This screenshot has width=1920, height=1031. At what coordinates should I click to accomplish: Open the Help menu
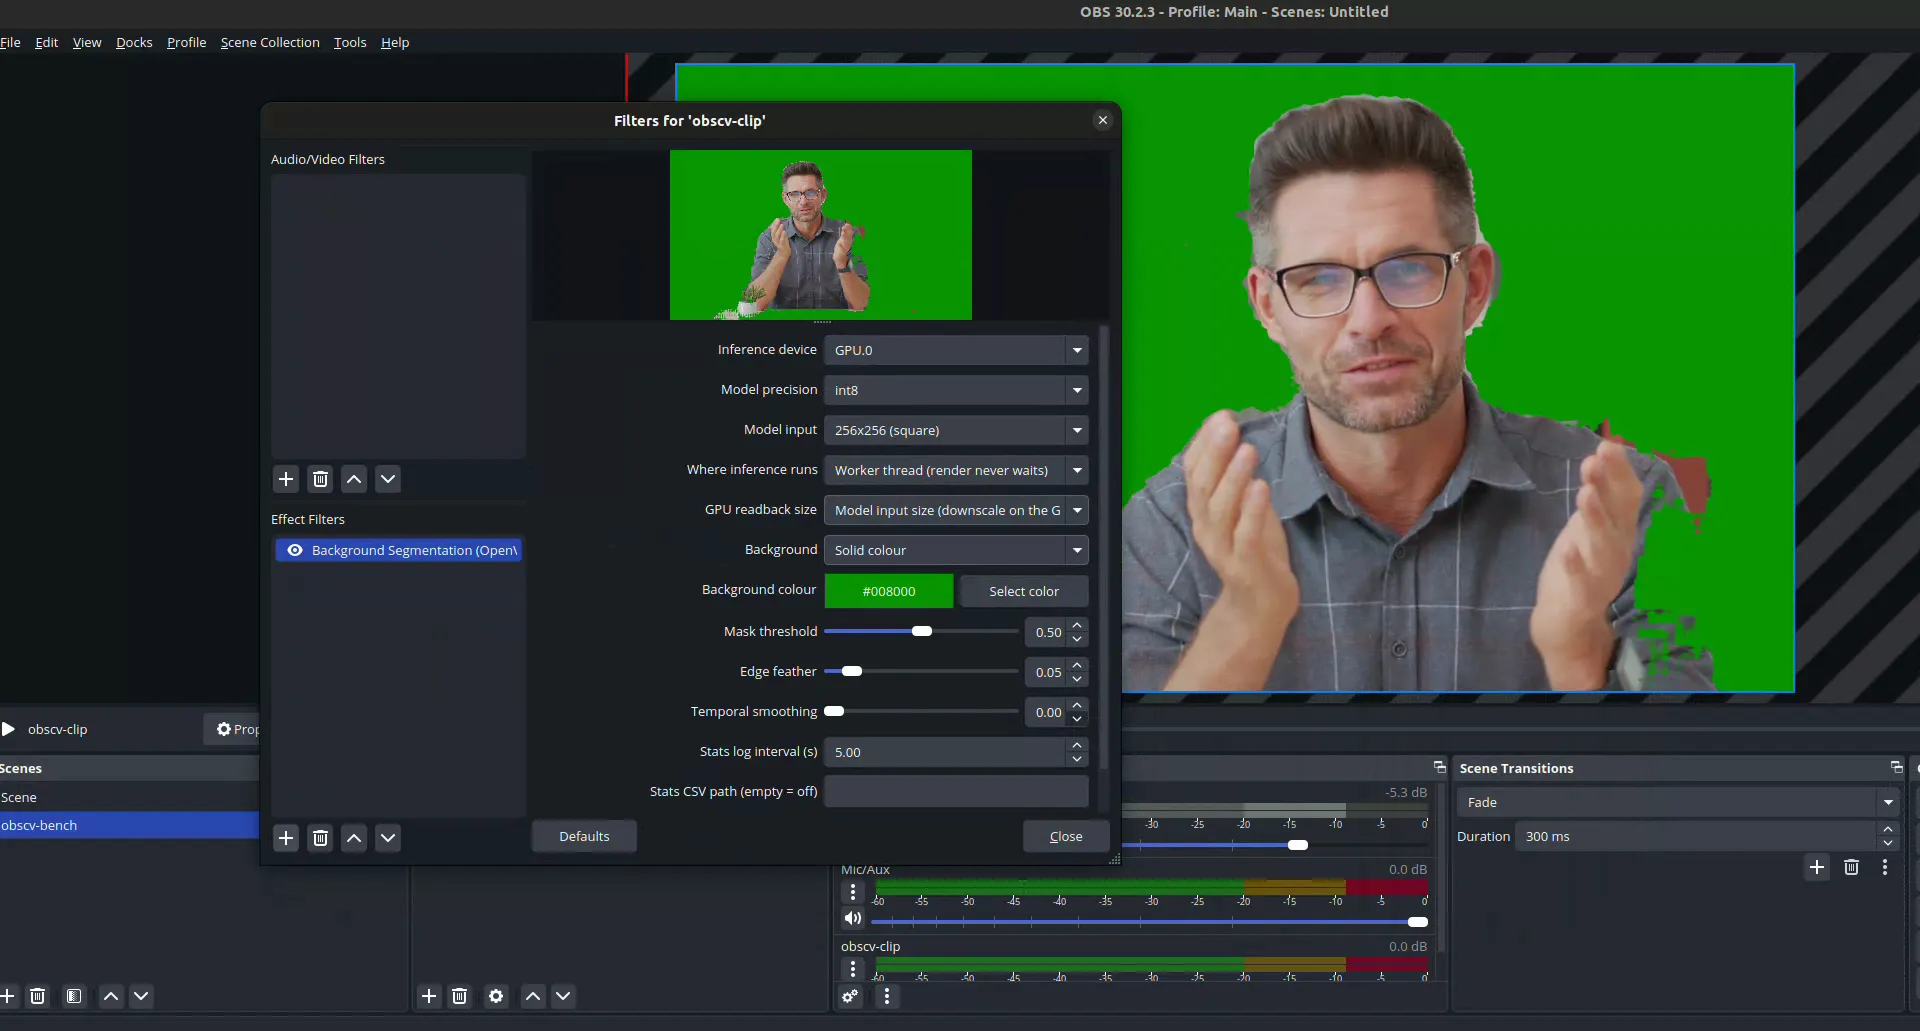click(x=395, y=42)
